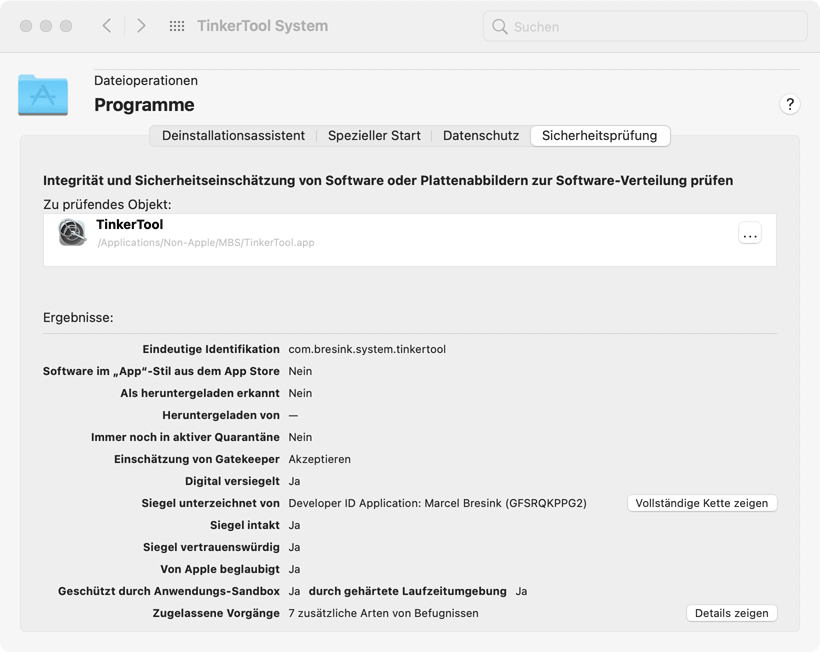
Task: Click the TinkerTool object name
Action: [x=130, y=224]
